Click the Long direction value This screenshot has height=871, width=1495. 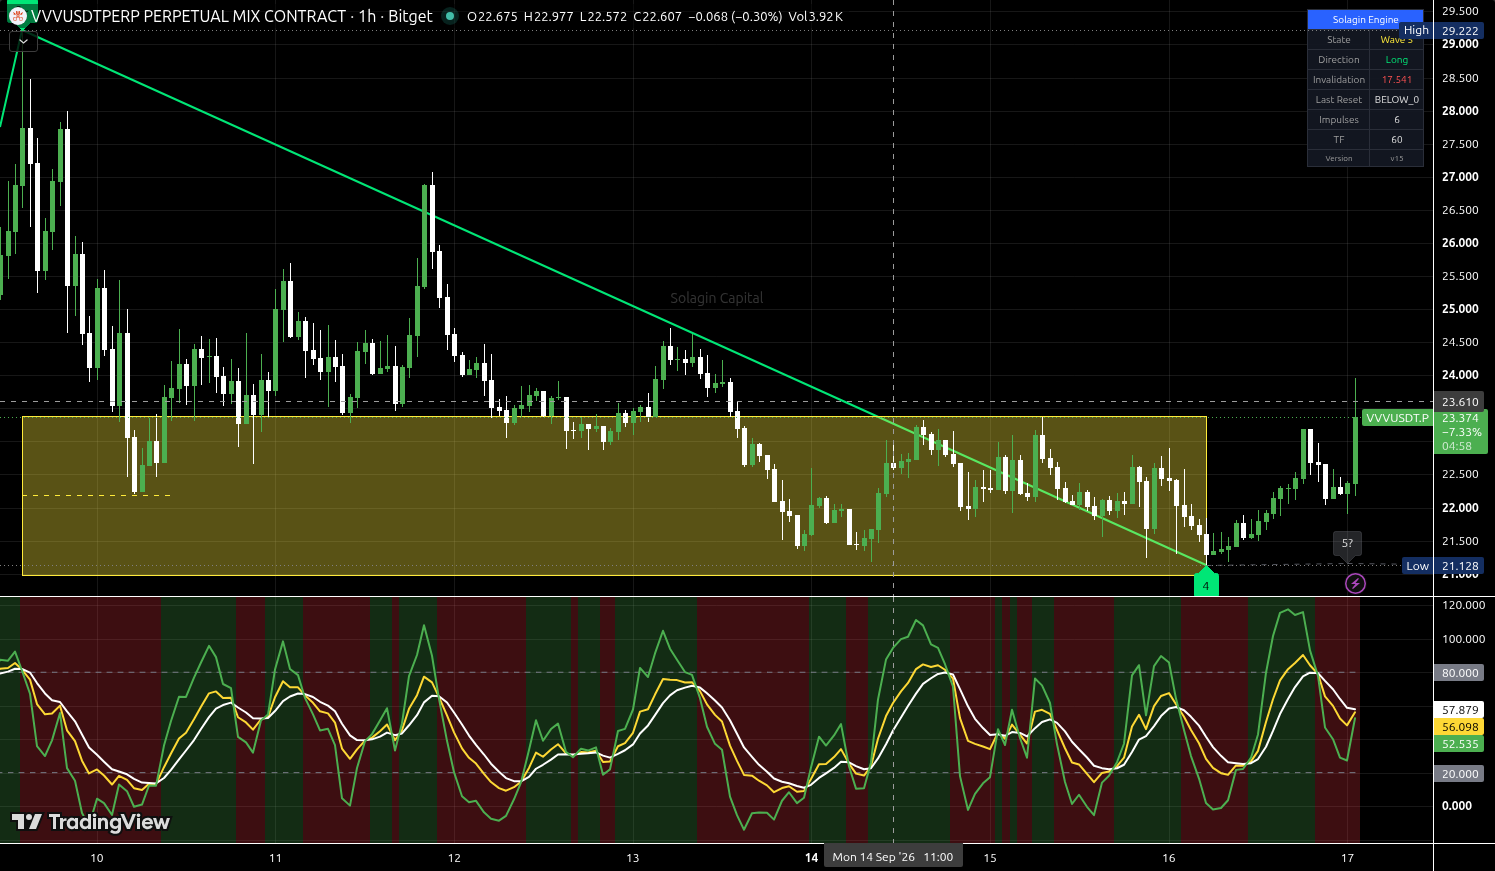click(x=1396, y=60)
